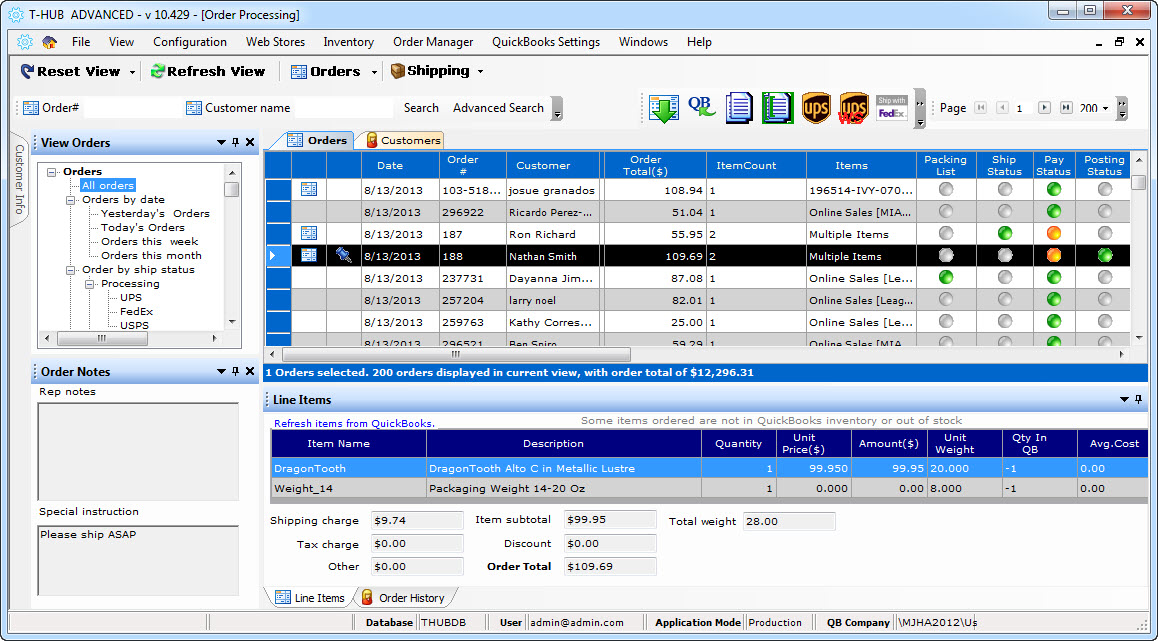Click Refresh items from QuickBooks link
Viewport: 1158px width, 641px height.
[x=353, y=424]
